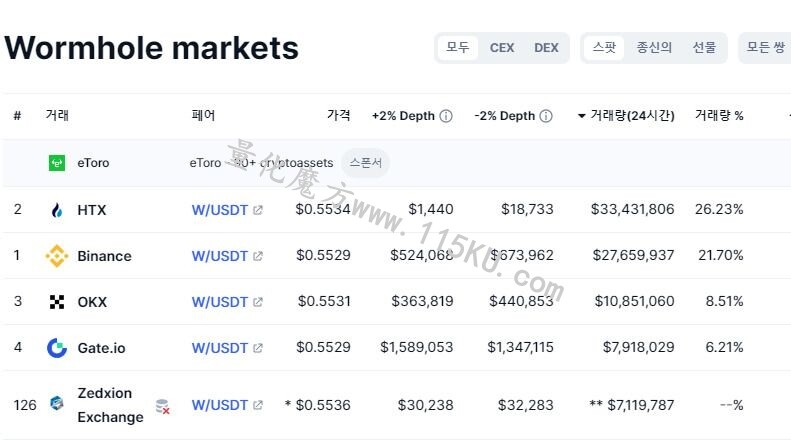Open Binance W/USDT external link icon
This screenshot has width=791, height=440.
pos(258,256)
